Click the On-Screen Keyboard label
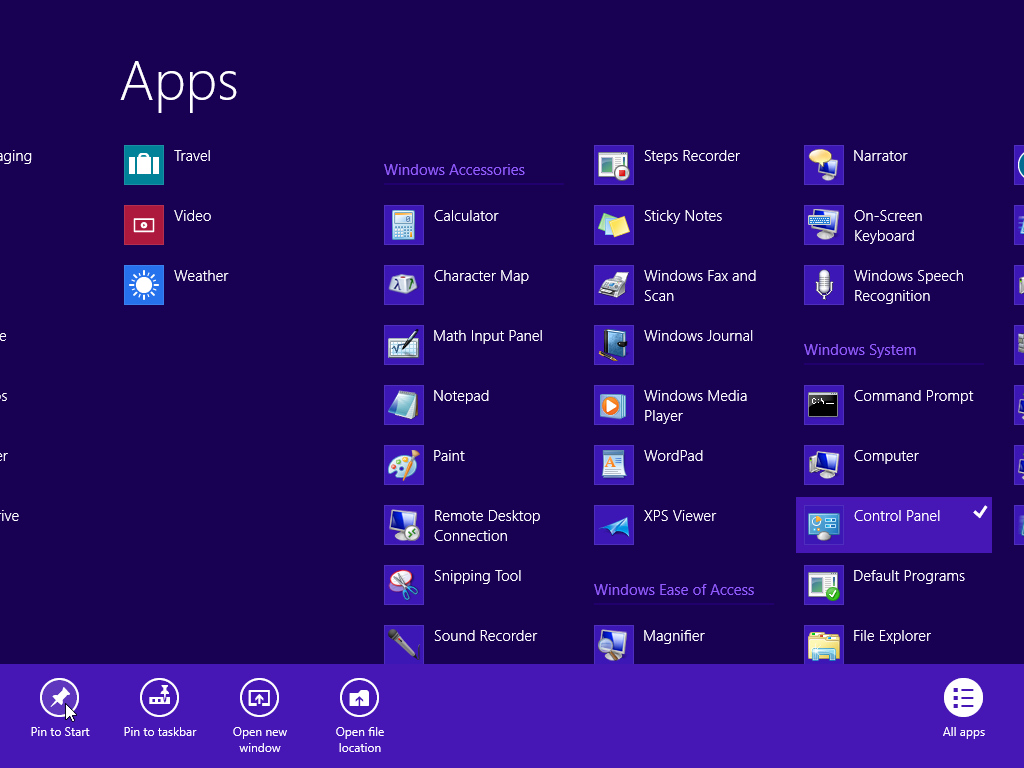 tap(888, 226)
